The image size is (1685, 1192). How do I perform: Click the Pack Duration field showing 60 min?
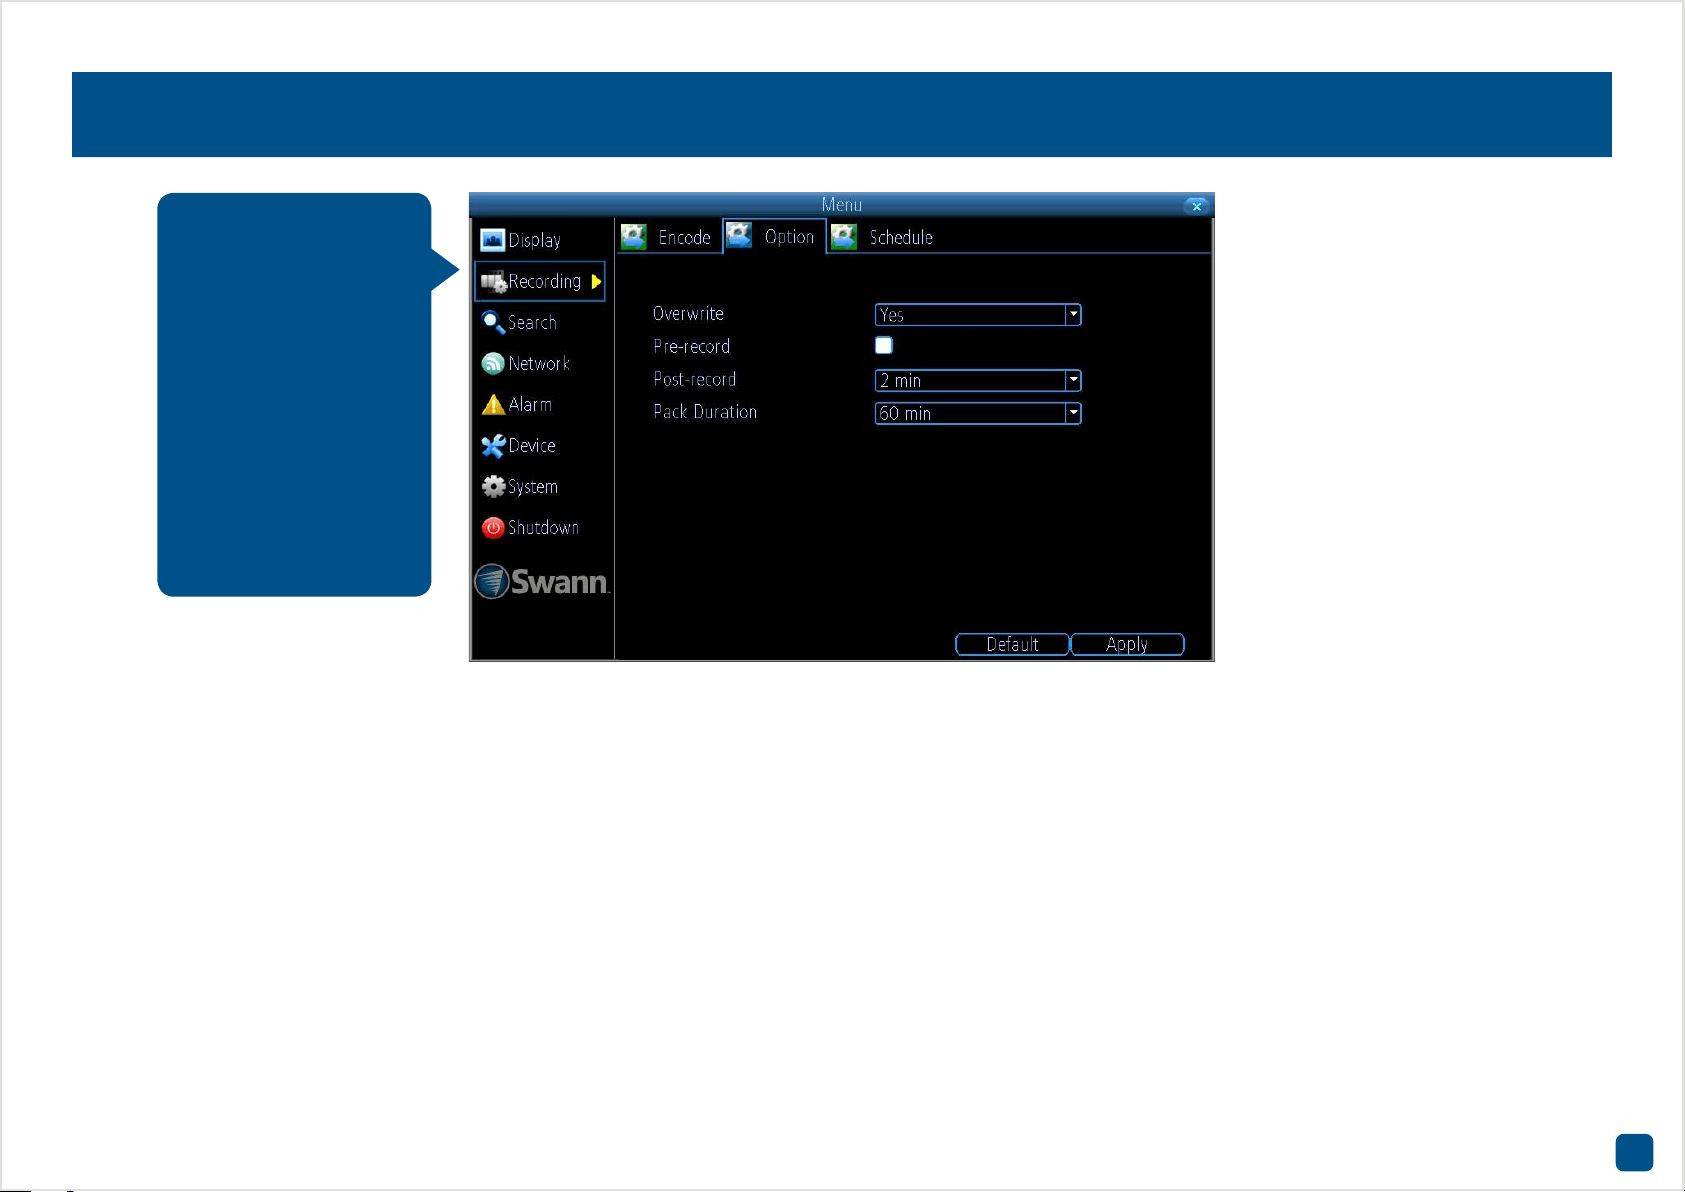(978, 413)
